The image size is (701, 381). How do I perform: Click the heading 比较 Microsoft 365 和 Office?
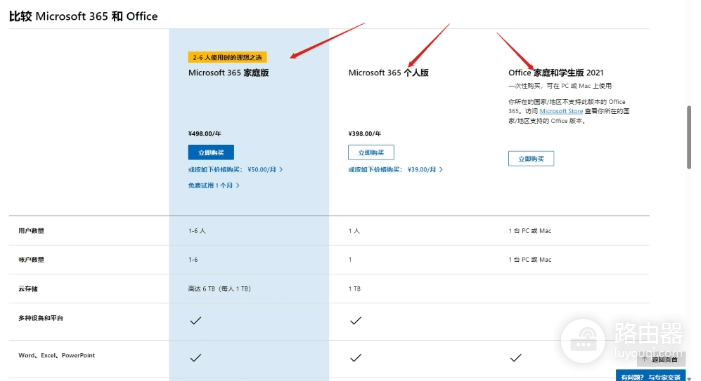84,17
